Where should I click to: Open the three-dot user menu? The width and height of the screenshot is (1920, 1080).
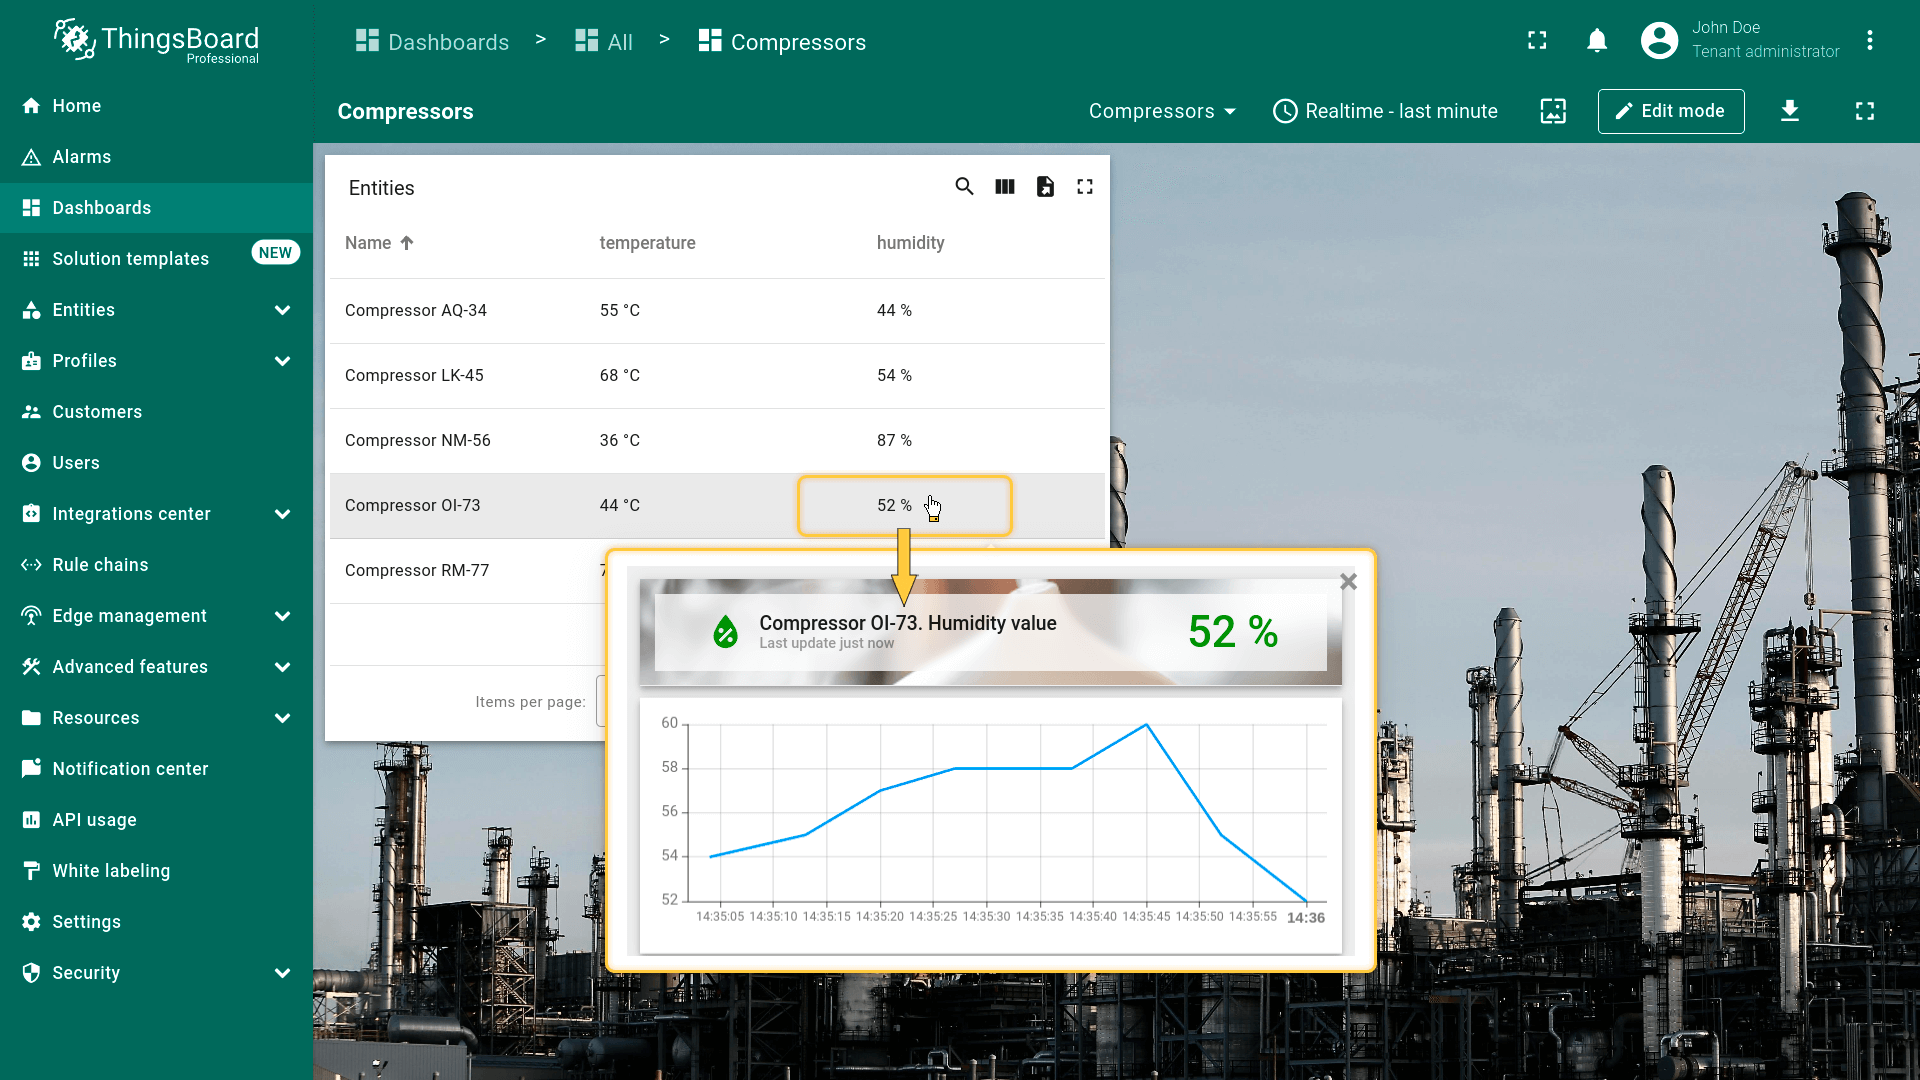[x=1869, y=41]
